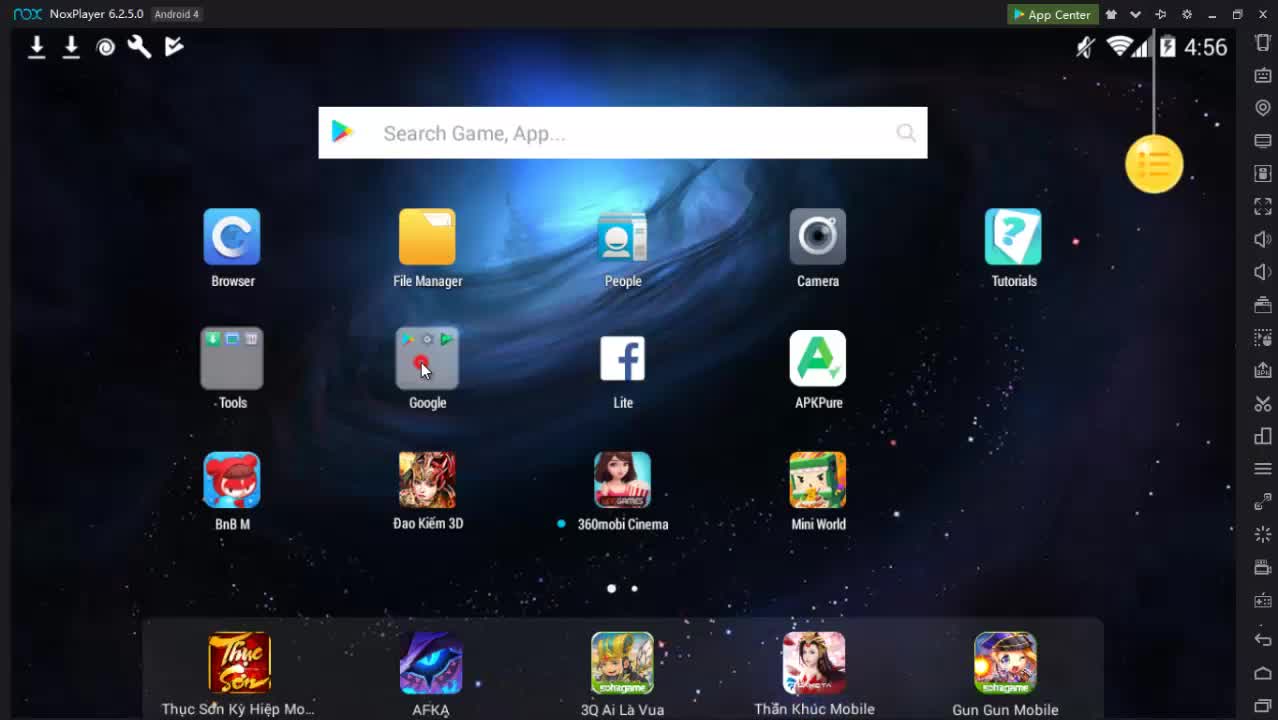Image resolution: width=1278 pixels, height=720 pixels.
Task: Open gamepad controller settings in sidebar
Action: pos(1263,600)
